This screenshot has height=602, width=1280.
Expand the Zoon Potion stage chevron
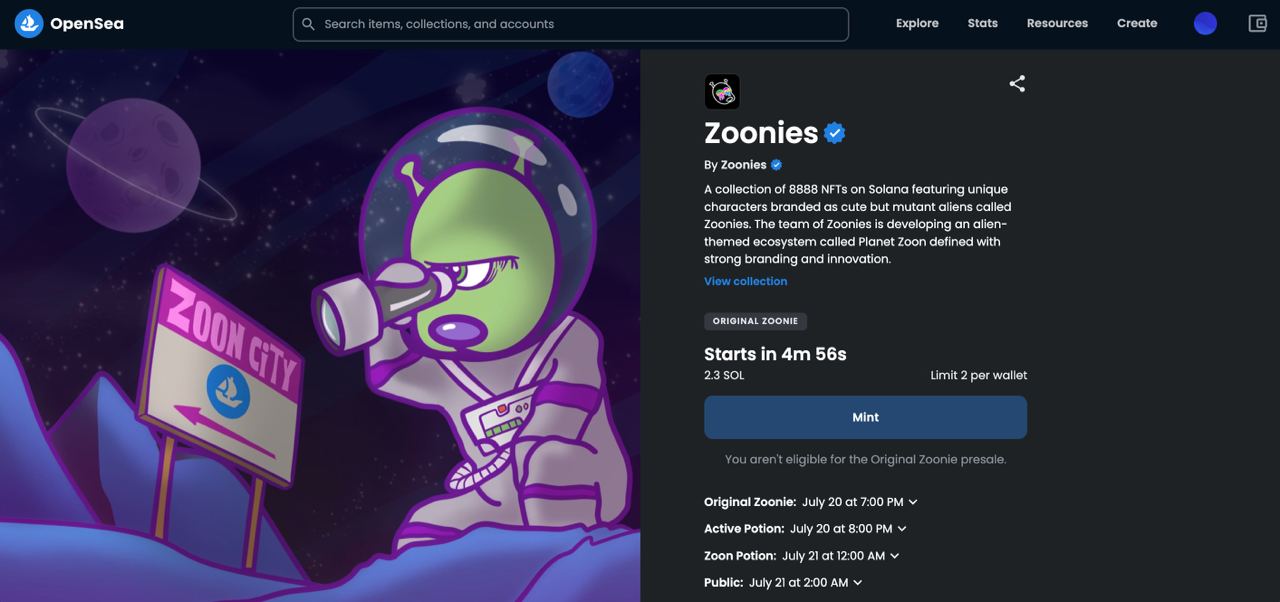pos(894,556)
